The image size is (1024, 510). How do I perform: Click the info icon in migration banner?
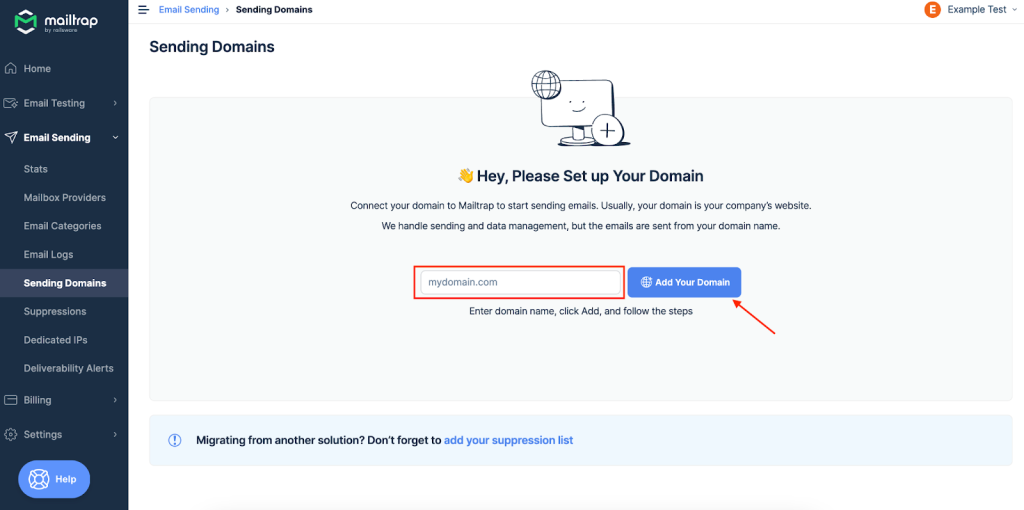coord(175,440)
